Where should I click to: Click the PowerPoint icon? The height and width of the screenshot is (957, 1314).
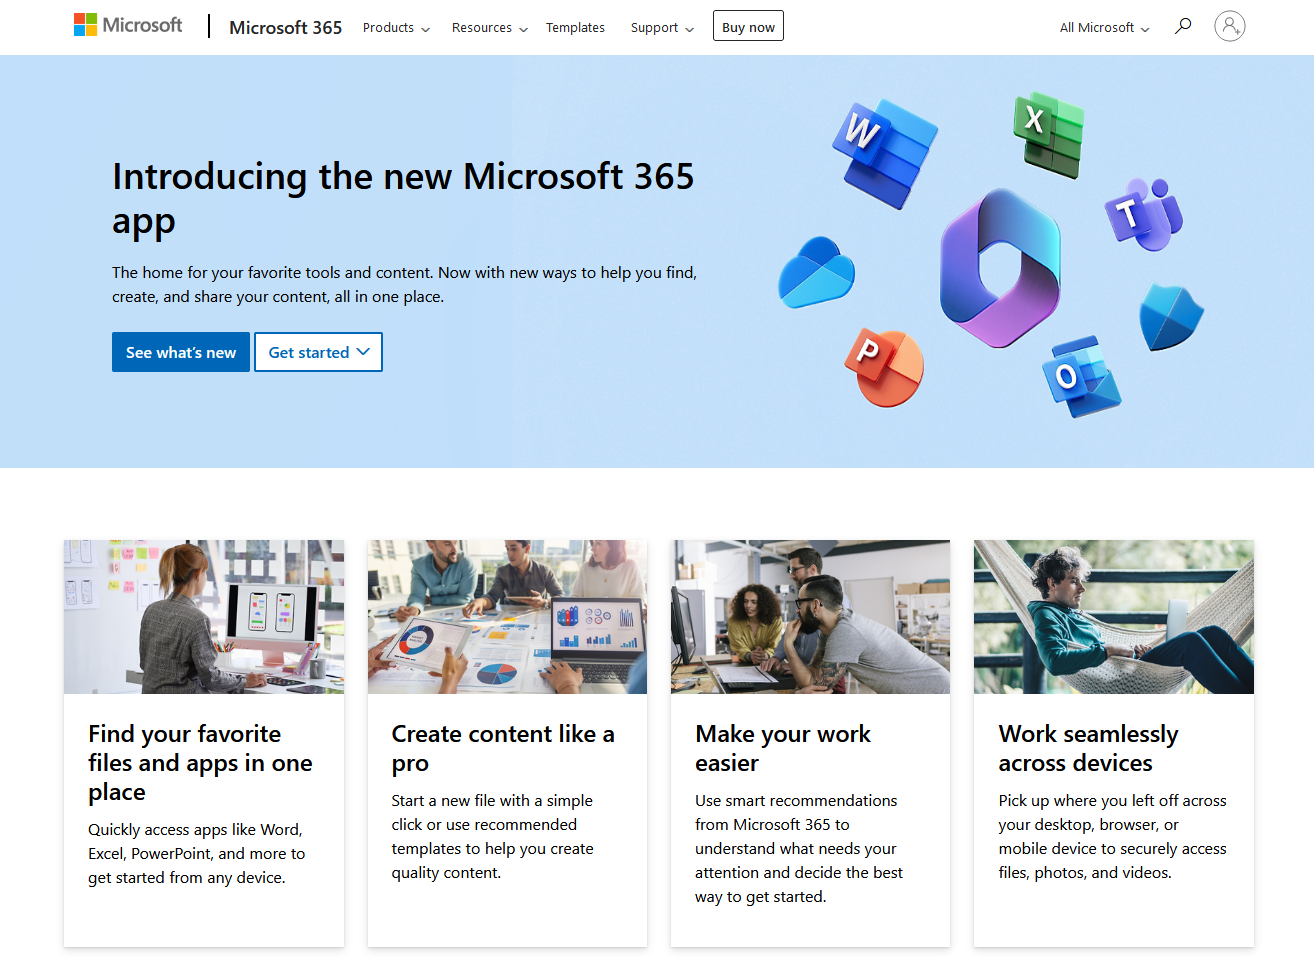coord(883,370)
